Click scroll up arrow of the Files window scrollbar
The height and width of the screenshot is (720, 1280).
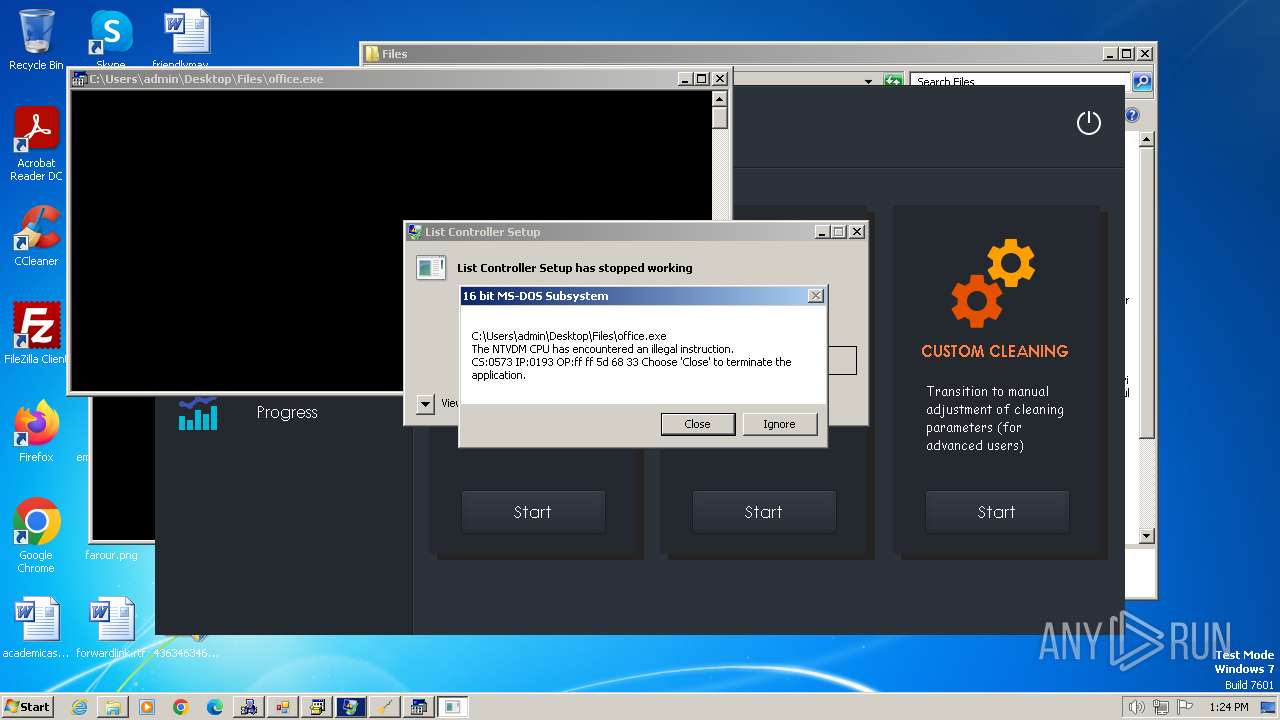coord(1147,140)
